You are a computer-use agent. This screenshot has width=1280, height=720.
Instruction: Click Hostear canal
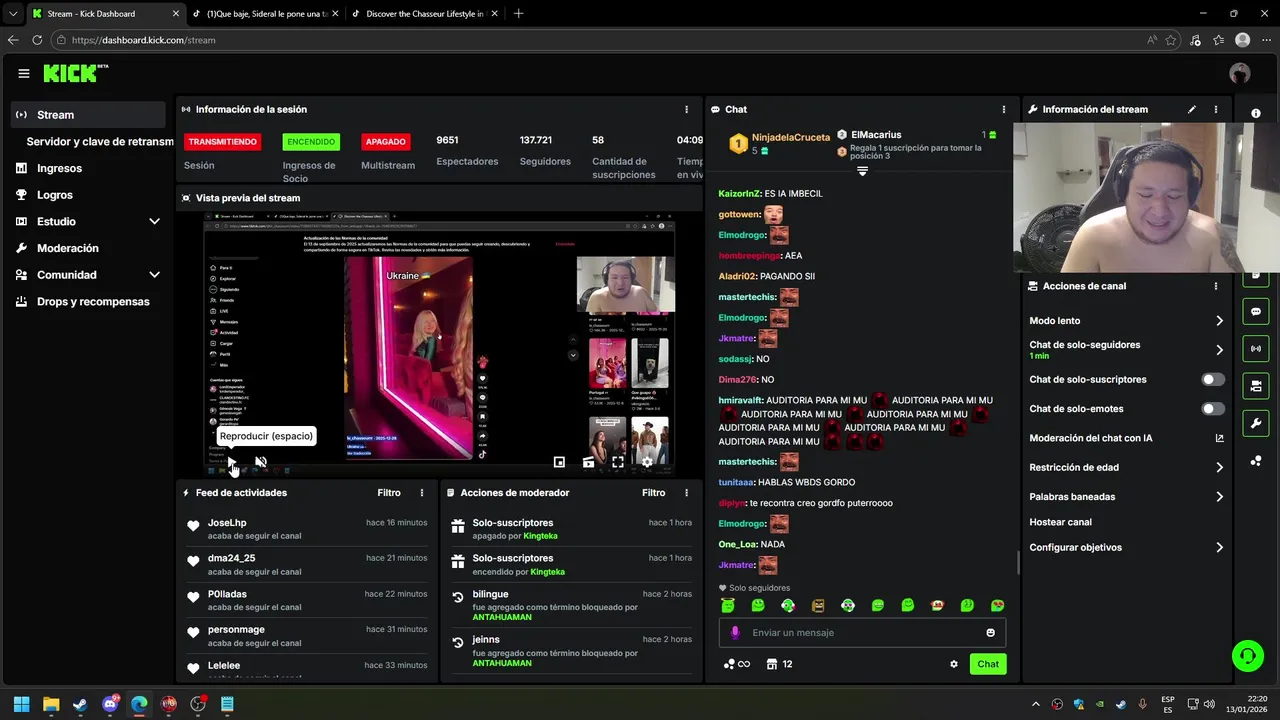(x=1060, y=522)
